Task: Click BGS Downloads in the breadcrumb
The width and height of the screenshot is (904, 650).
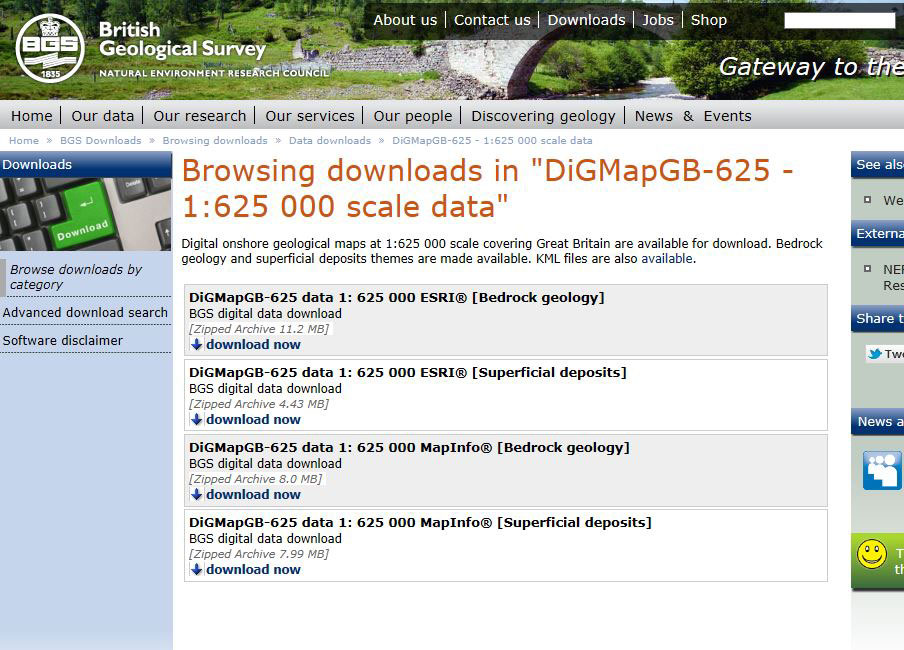Action: click(x=100, y=141)
